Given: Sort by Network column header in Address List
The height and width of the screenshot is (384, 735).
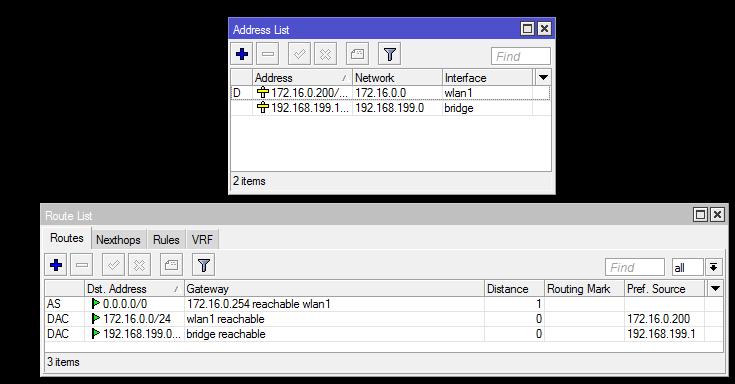Looking at the screenshot, I should click(x=397, y=78).
